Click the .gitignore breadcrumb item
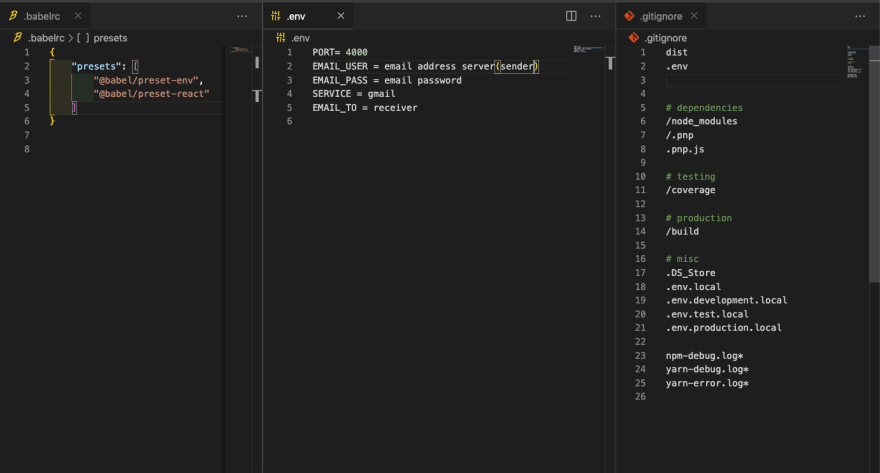The image size is (880, 473). pyautogui.click(x=666, y=38)
